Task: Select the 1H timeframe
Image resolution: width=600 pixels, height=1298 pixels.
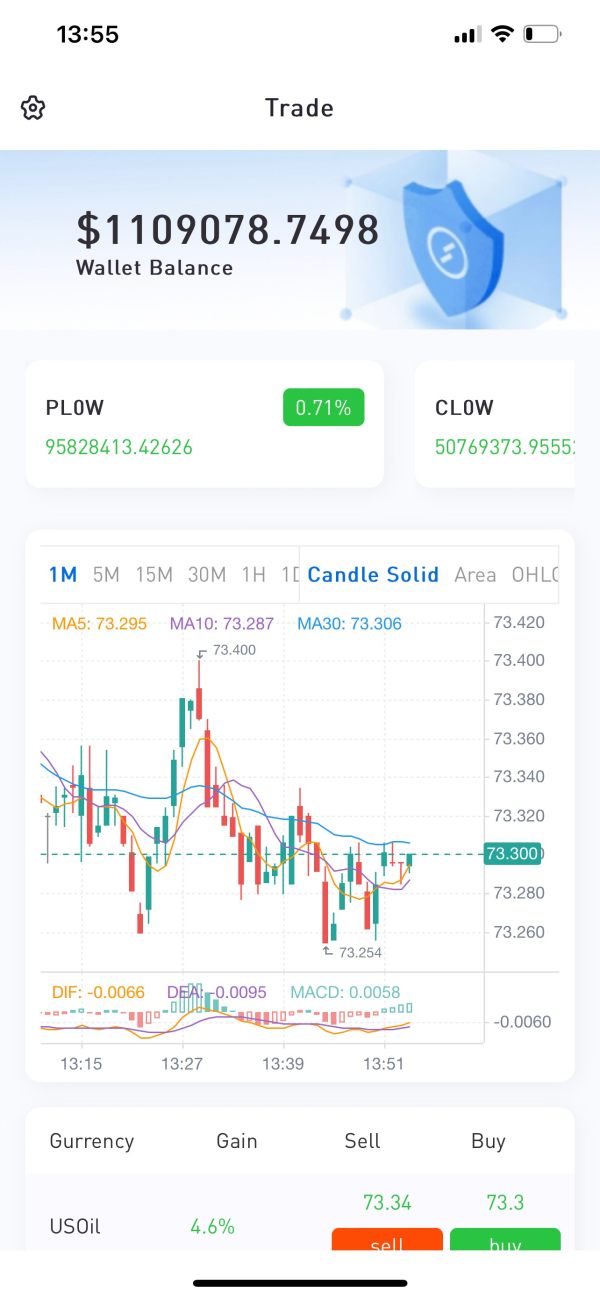Action: (254, 575)
